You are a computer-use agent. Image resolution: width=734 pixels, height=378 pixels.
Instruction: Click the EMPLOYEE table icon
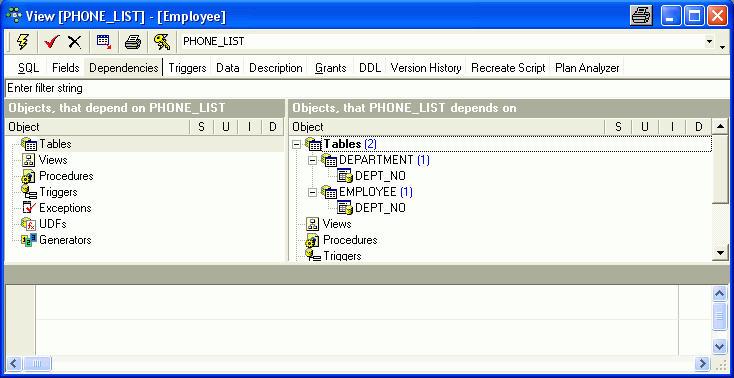click(x=329, y=192)
